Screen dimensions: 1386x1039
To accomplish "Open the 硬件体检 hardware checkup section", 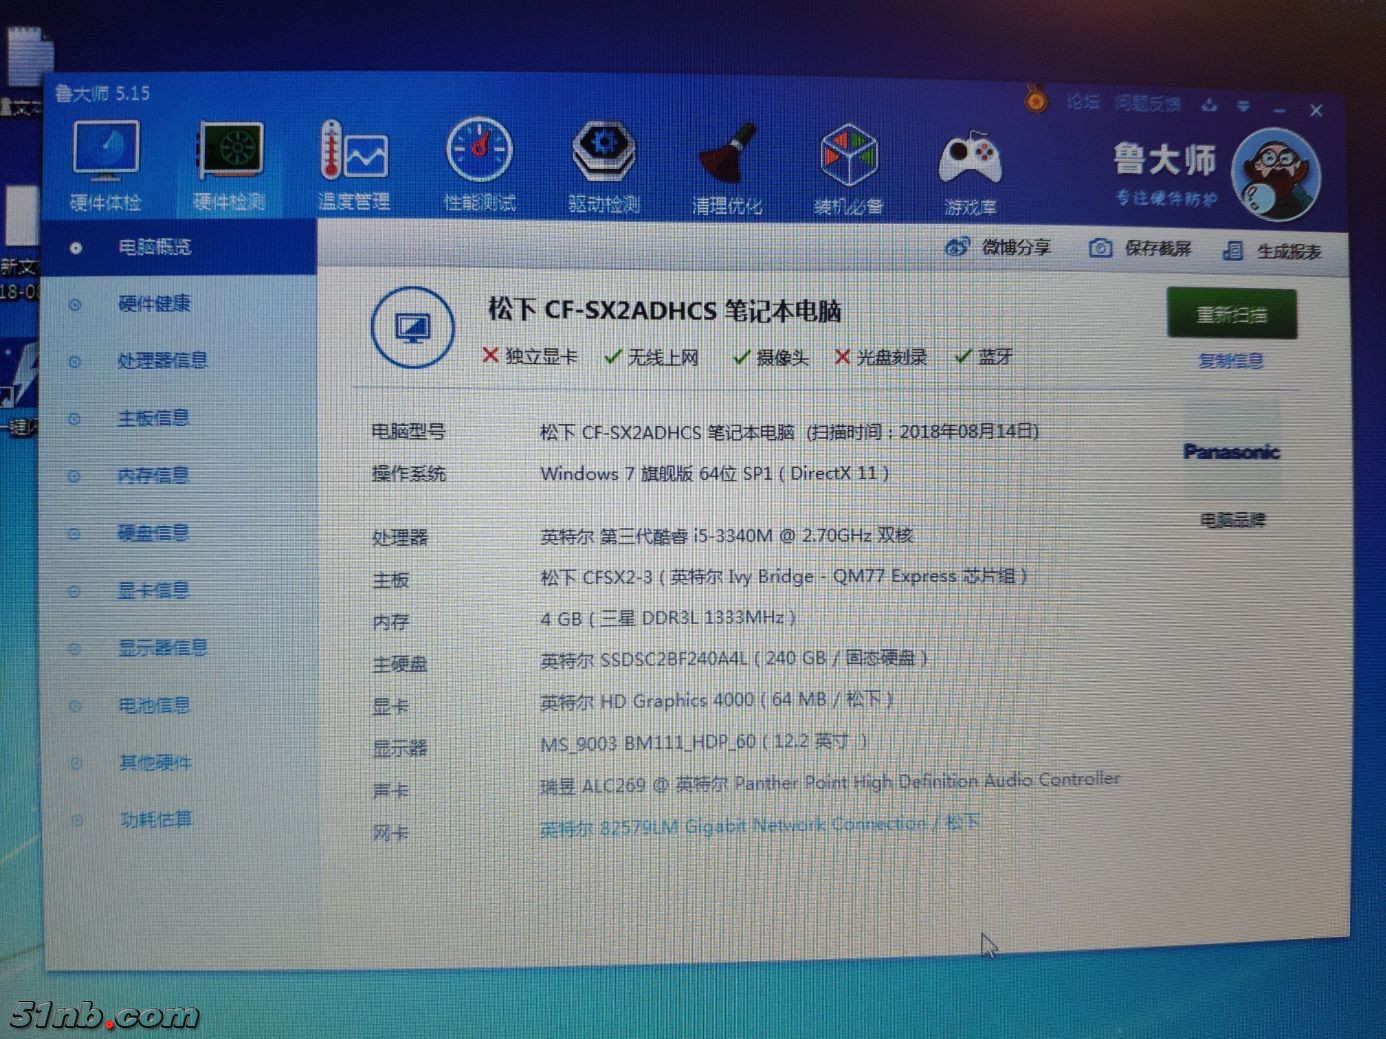I will pos(105,166).
